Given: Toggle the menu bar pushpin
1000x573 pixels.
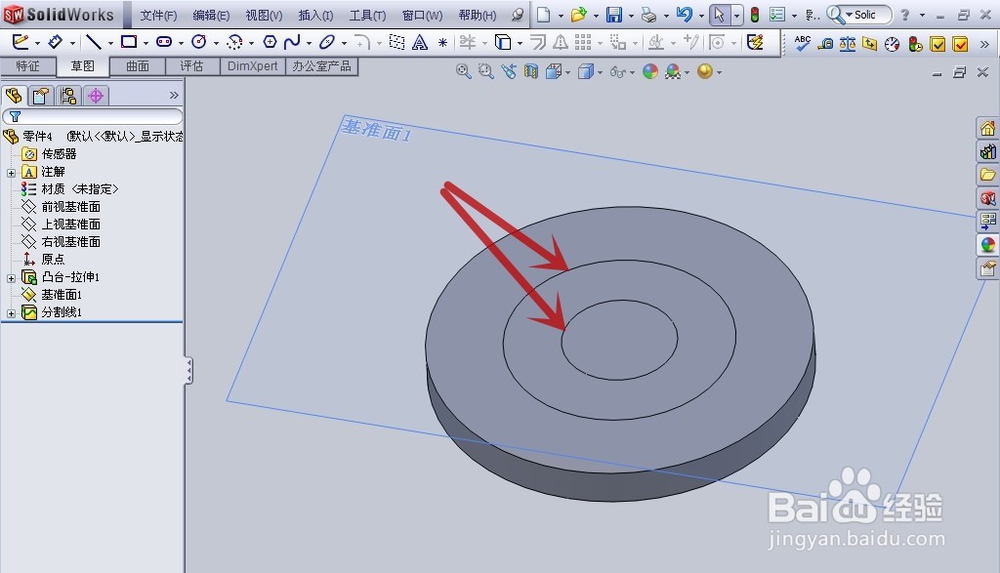Looking at the screenshot, I should tap(518, 15).
